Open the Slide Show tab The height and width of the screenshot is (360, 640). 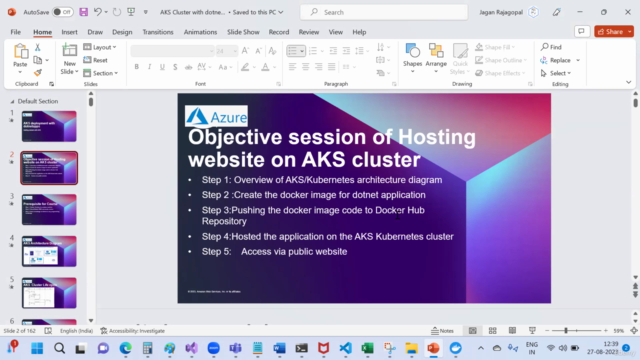tap(243, 32)
